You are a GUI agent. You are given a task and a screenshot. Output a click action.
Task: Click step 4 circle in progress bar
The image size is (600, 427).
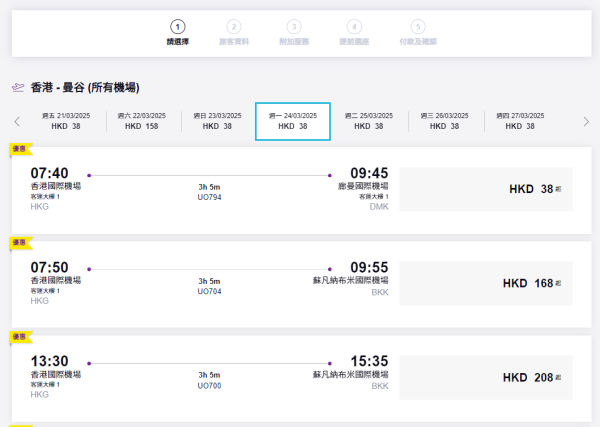coord(354,27)
